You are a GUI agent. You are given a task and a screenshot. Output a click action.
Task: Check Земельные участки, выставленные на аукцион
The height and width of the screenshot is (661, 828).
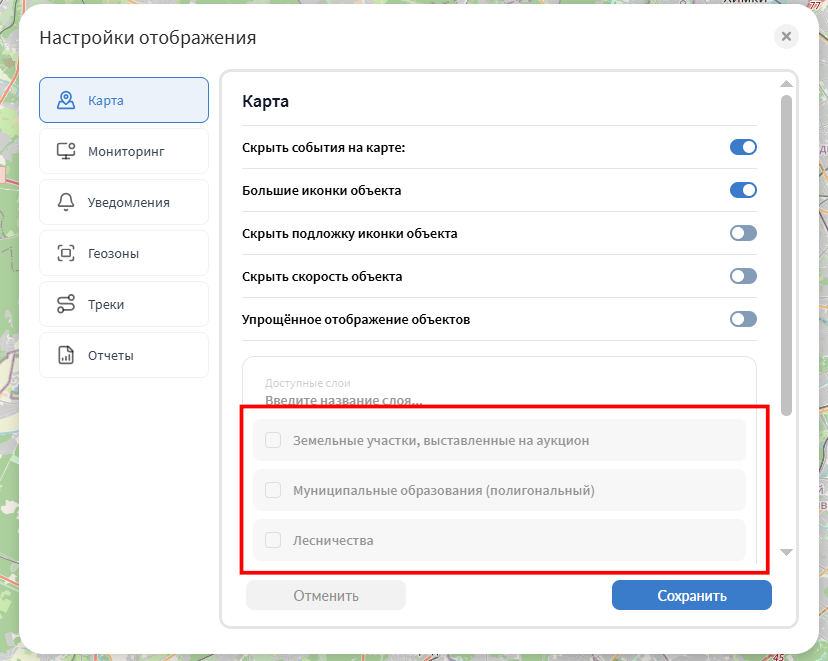273,440
